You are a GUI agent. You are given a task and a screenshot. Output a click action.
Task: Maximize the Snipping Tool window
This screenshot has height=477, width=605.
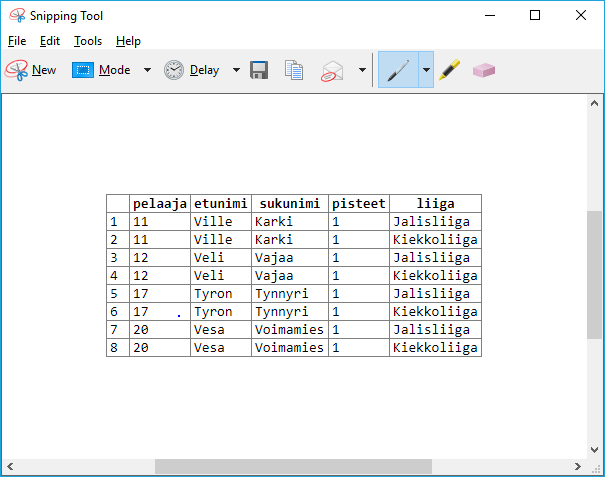[x=535, y=15]
